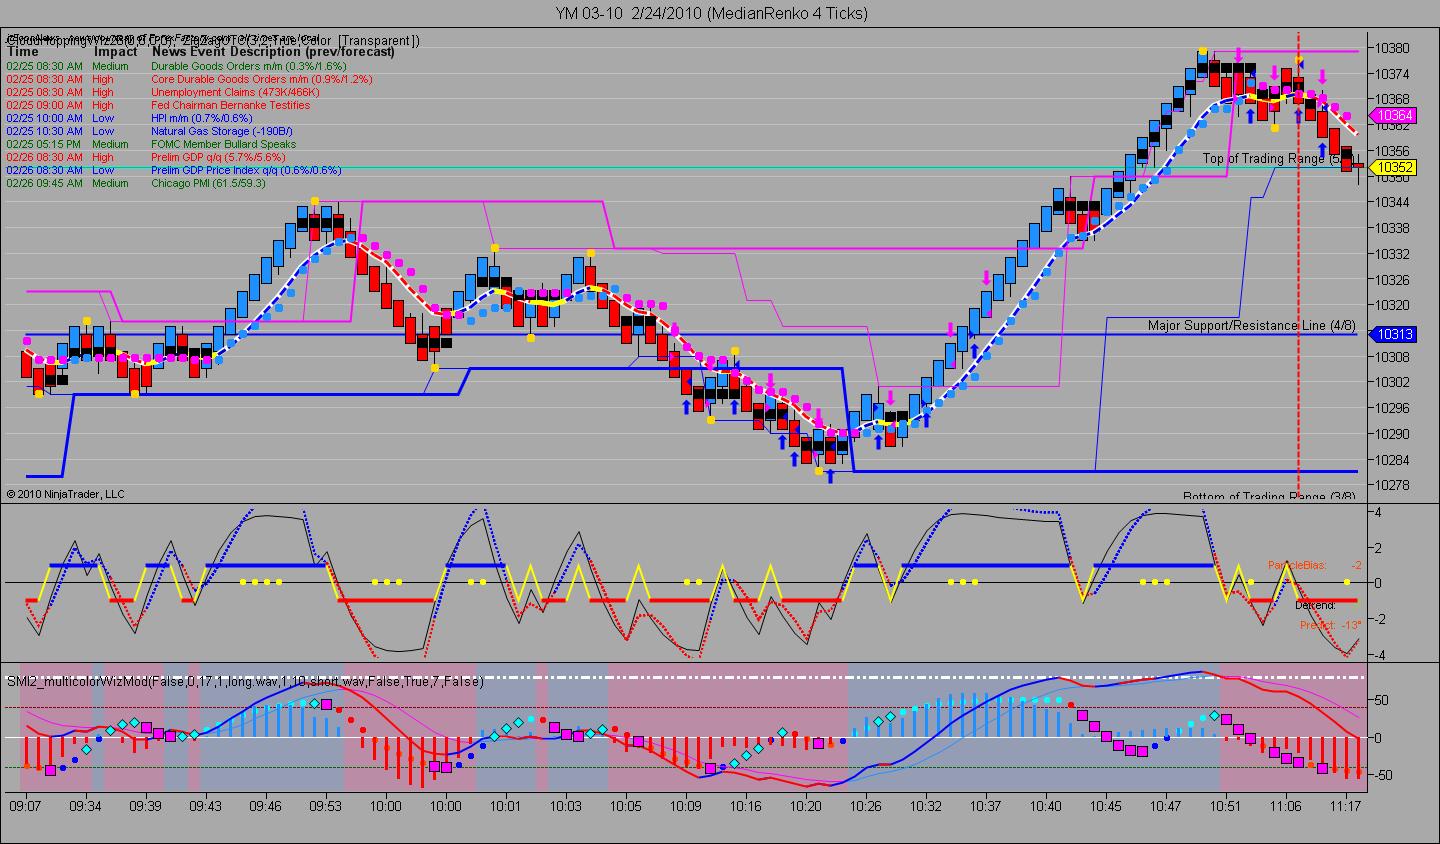Click the Natural Gas Storage news event
The height and width of the screenshot is (844, 1440).
click(x=222, y=131)
